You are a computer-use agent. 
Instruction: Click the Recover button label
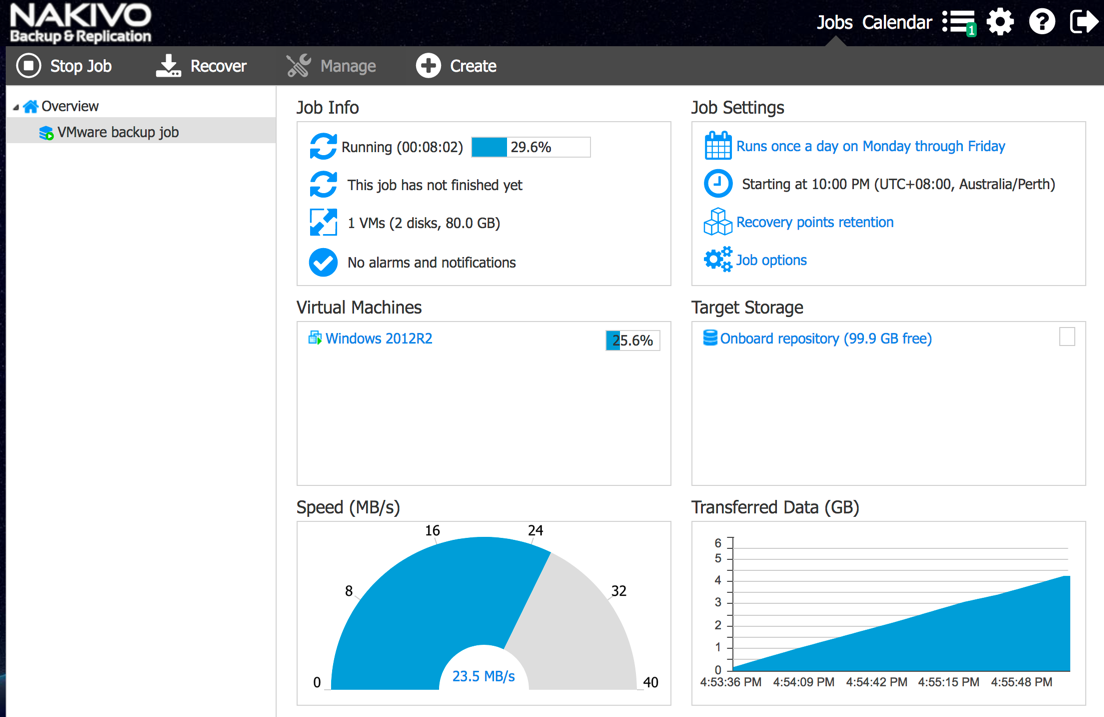point(218,66)
